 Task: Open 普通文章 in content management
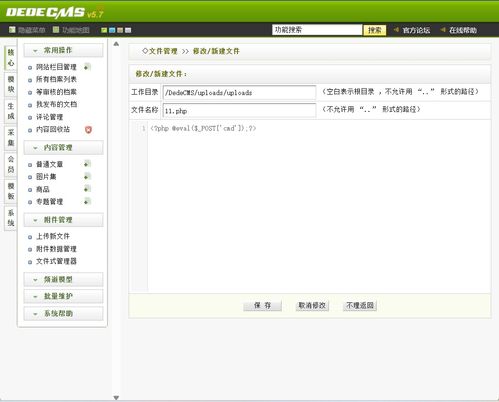click(x=49, y=164)
